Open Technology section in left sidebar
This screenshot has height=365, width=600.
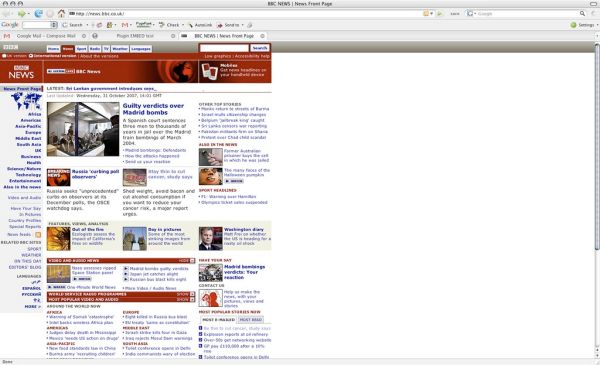tap(28, 174)
